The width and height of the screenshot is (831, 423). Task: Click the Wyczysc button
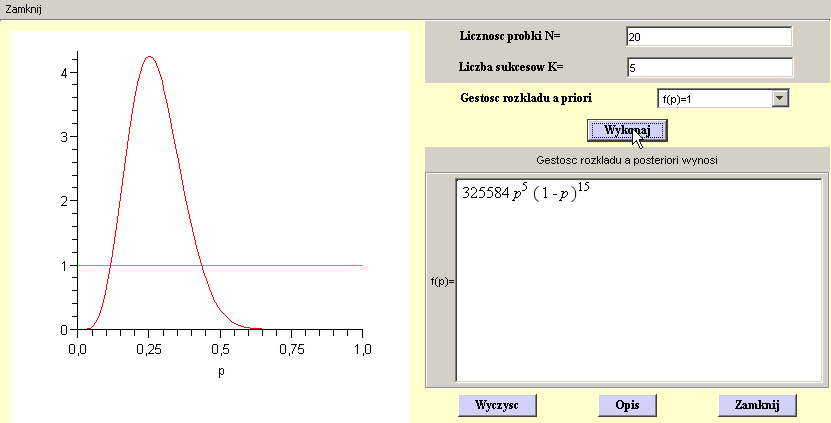pos(497,405)
